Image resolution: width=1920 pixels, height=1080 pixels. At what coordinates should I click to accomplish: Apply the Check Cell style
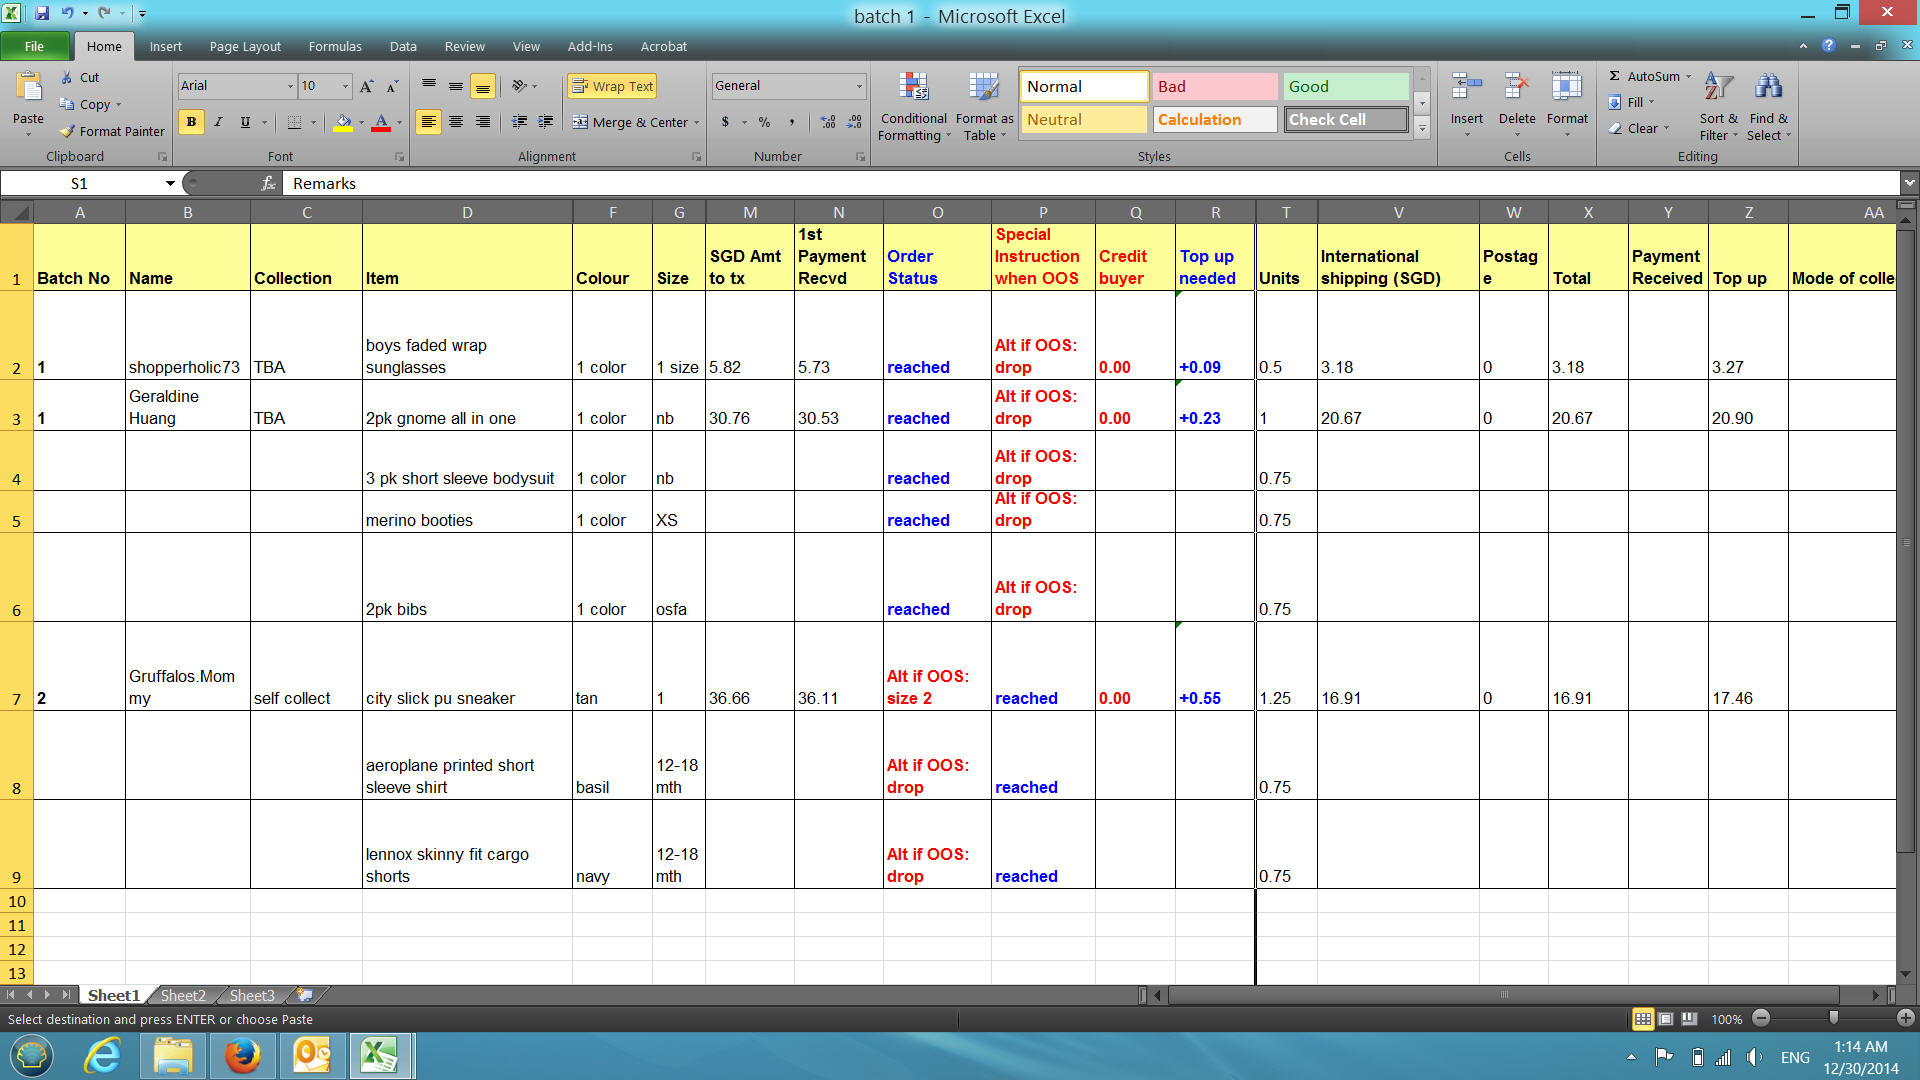point(1345,120)
